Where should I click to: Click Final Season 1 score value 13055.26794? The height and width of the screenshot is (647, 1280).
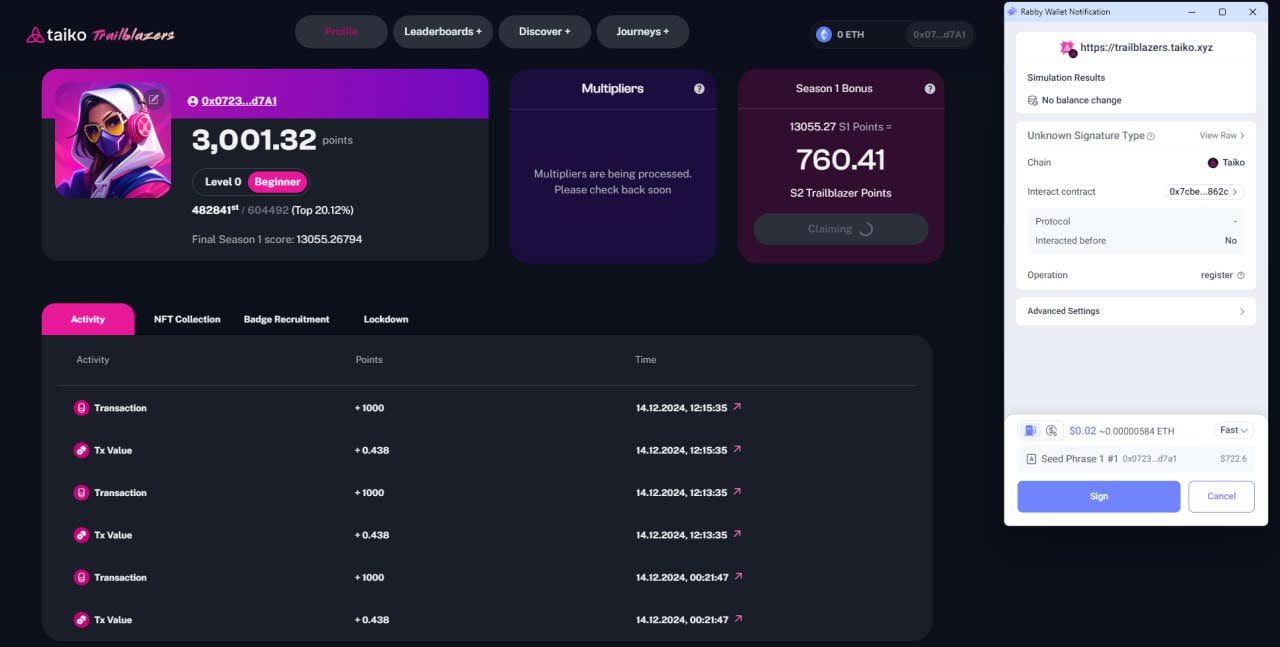pyautogui.click(x=329, y=240)
